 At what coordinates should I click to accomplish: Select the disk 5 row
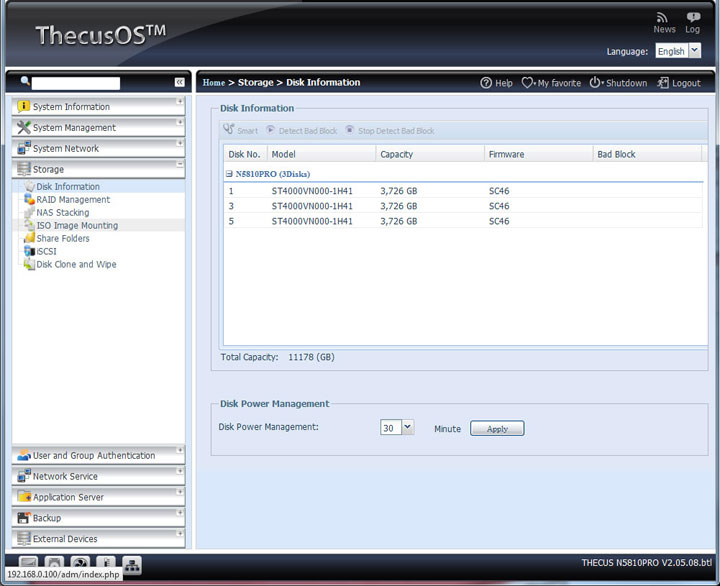point(463,221)
